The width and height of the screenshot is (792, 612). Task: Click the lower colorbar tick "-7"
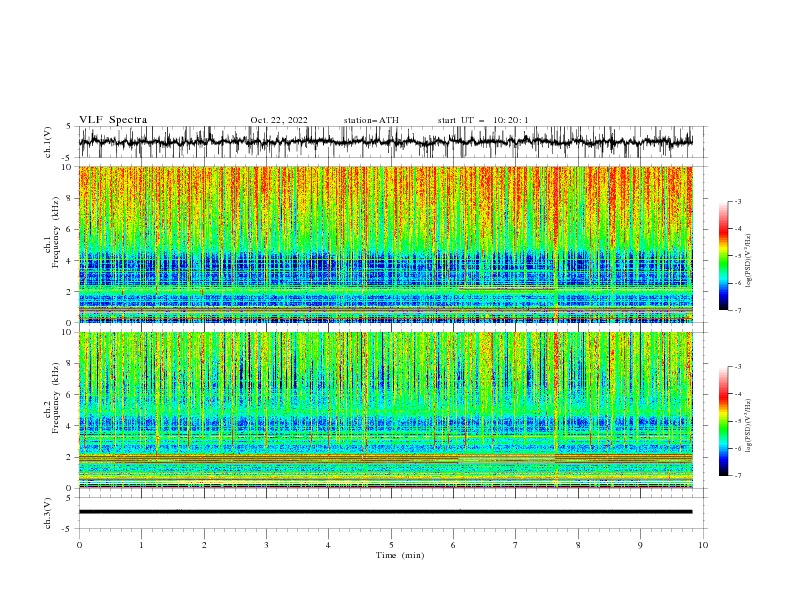(x=737, y=475)
